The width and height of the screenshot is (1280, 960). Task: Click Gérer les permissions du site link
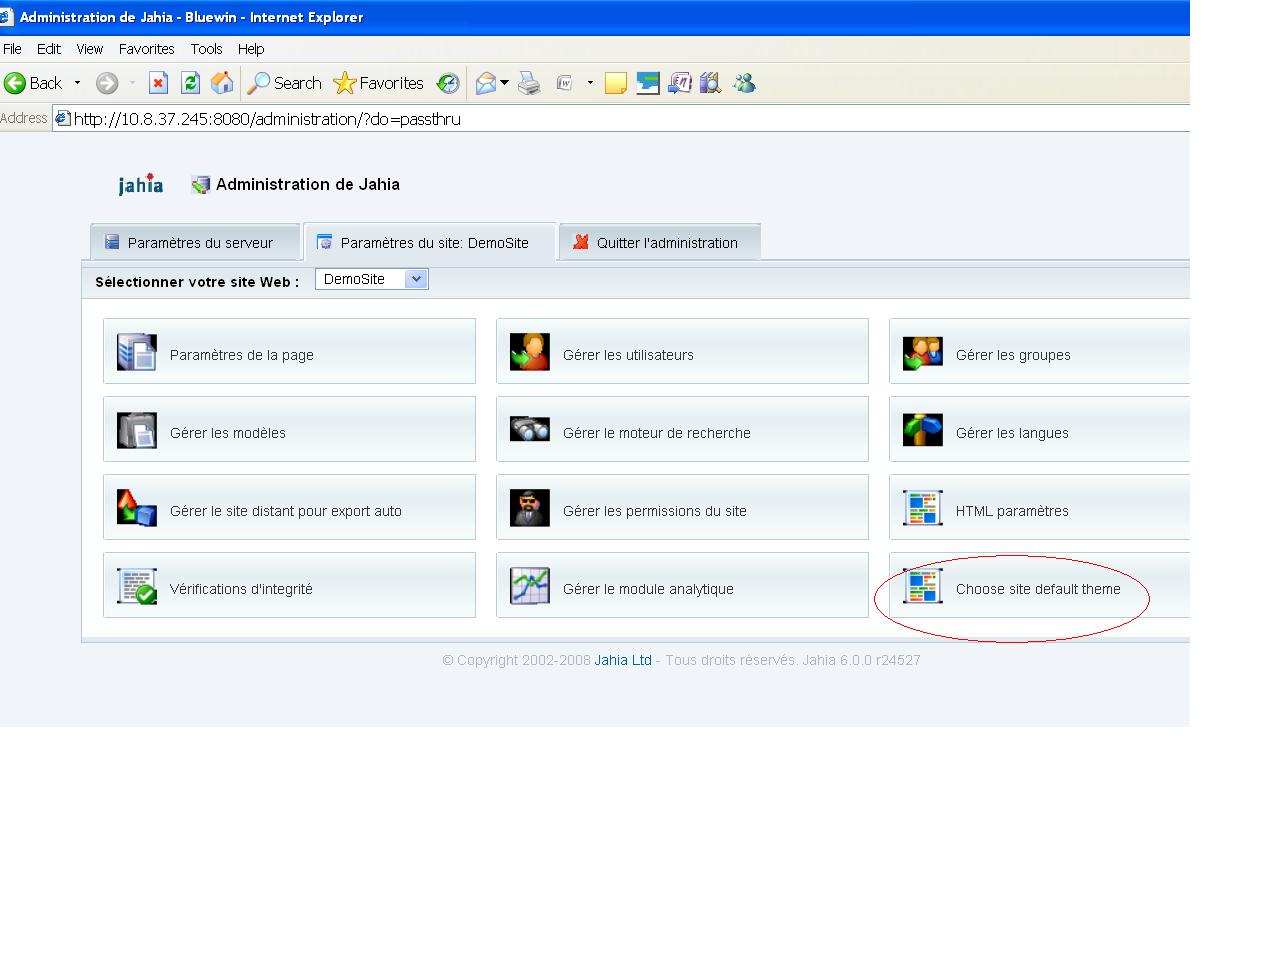point(655,511)
